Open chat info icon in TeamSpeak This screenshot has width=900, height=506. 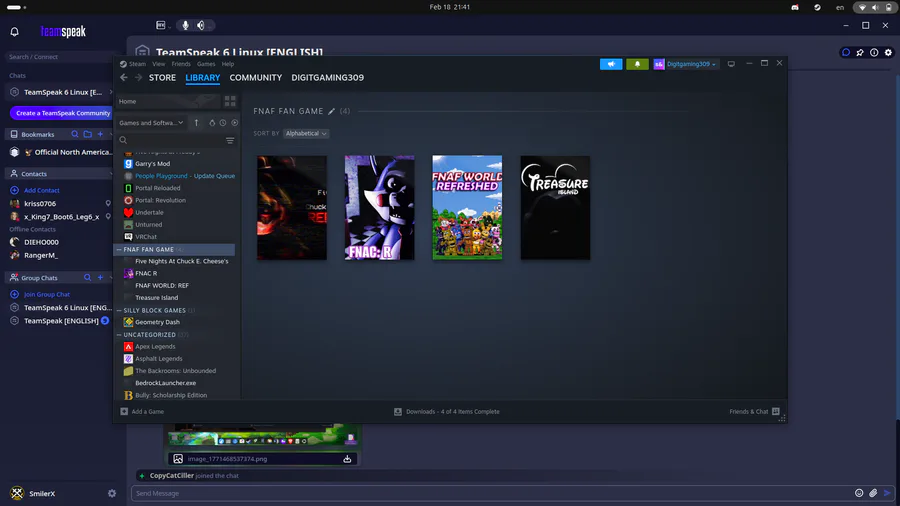point(874,52)
